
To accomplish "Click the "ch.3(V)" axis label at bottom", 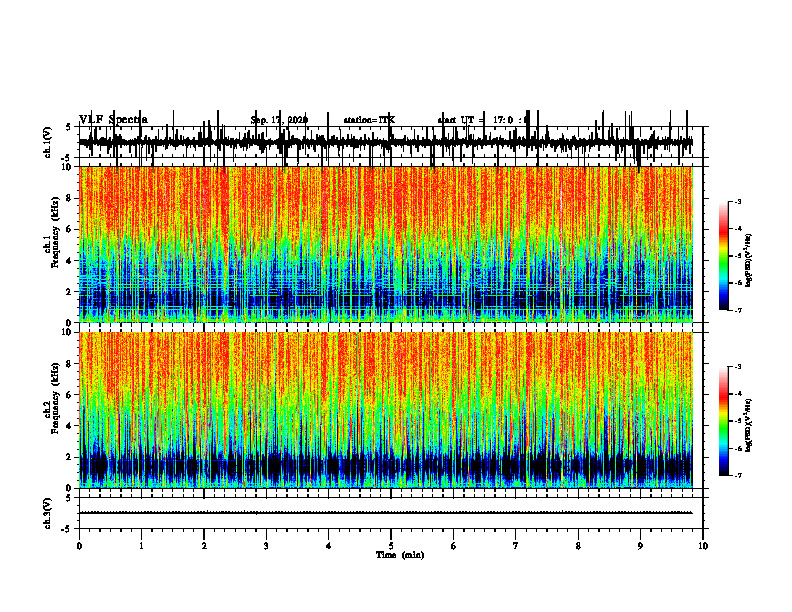I will click(x=47, y=513).
